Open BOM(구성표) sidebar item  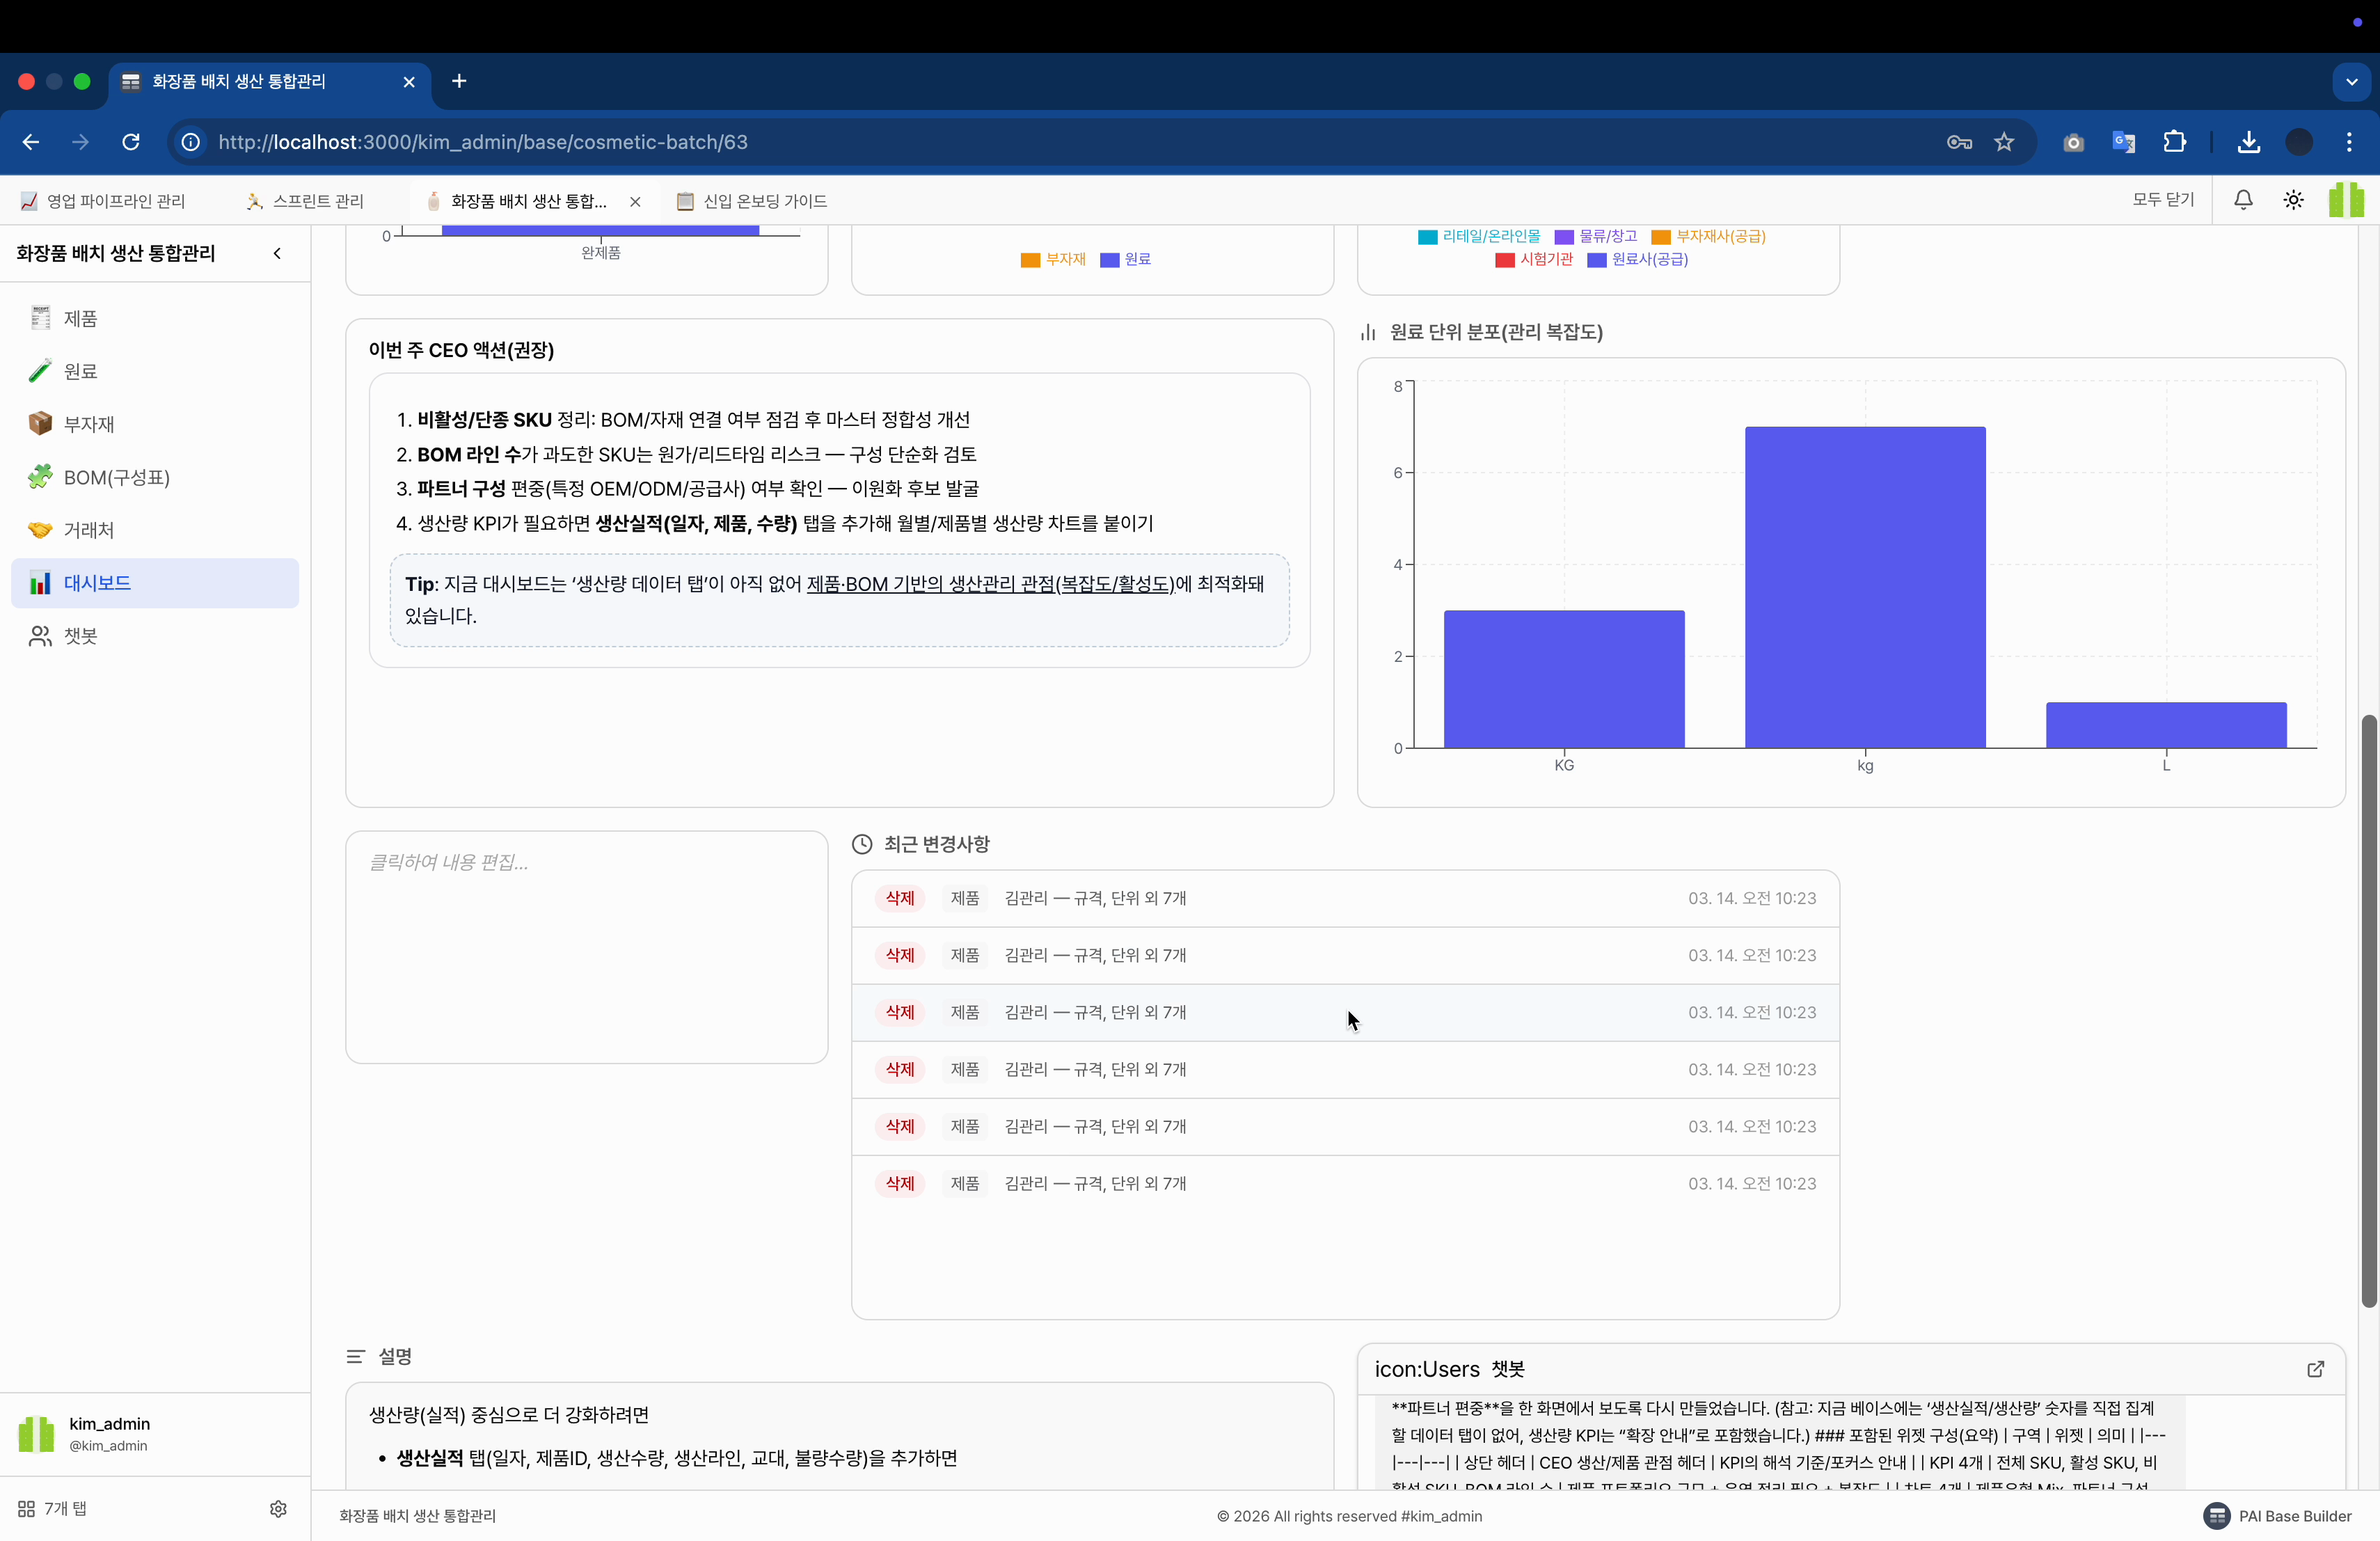[116, 477]
